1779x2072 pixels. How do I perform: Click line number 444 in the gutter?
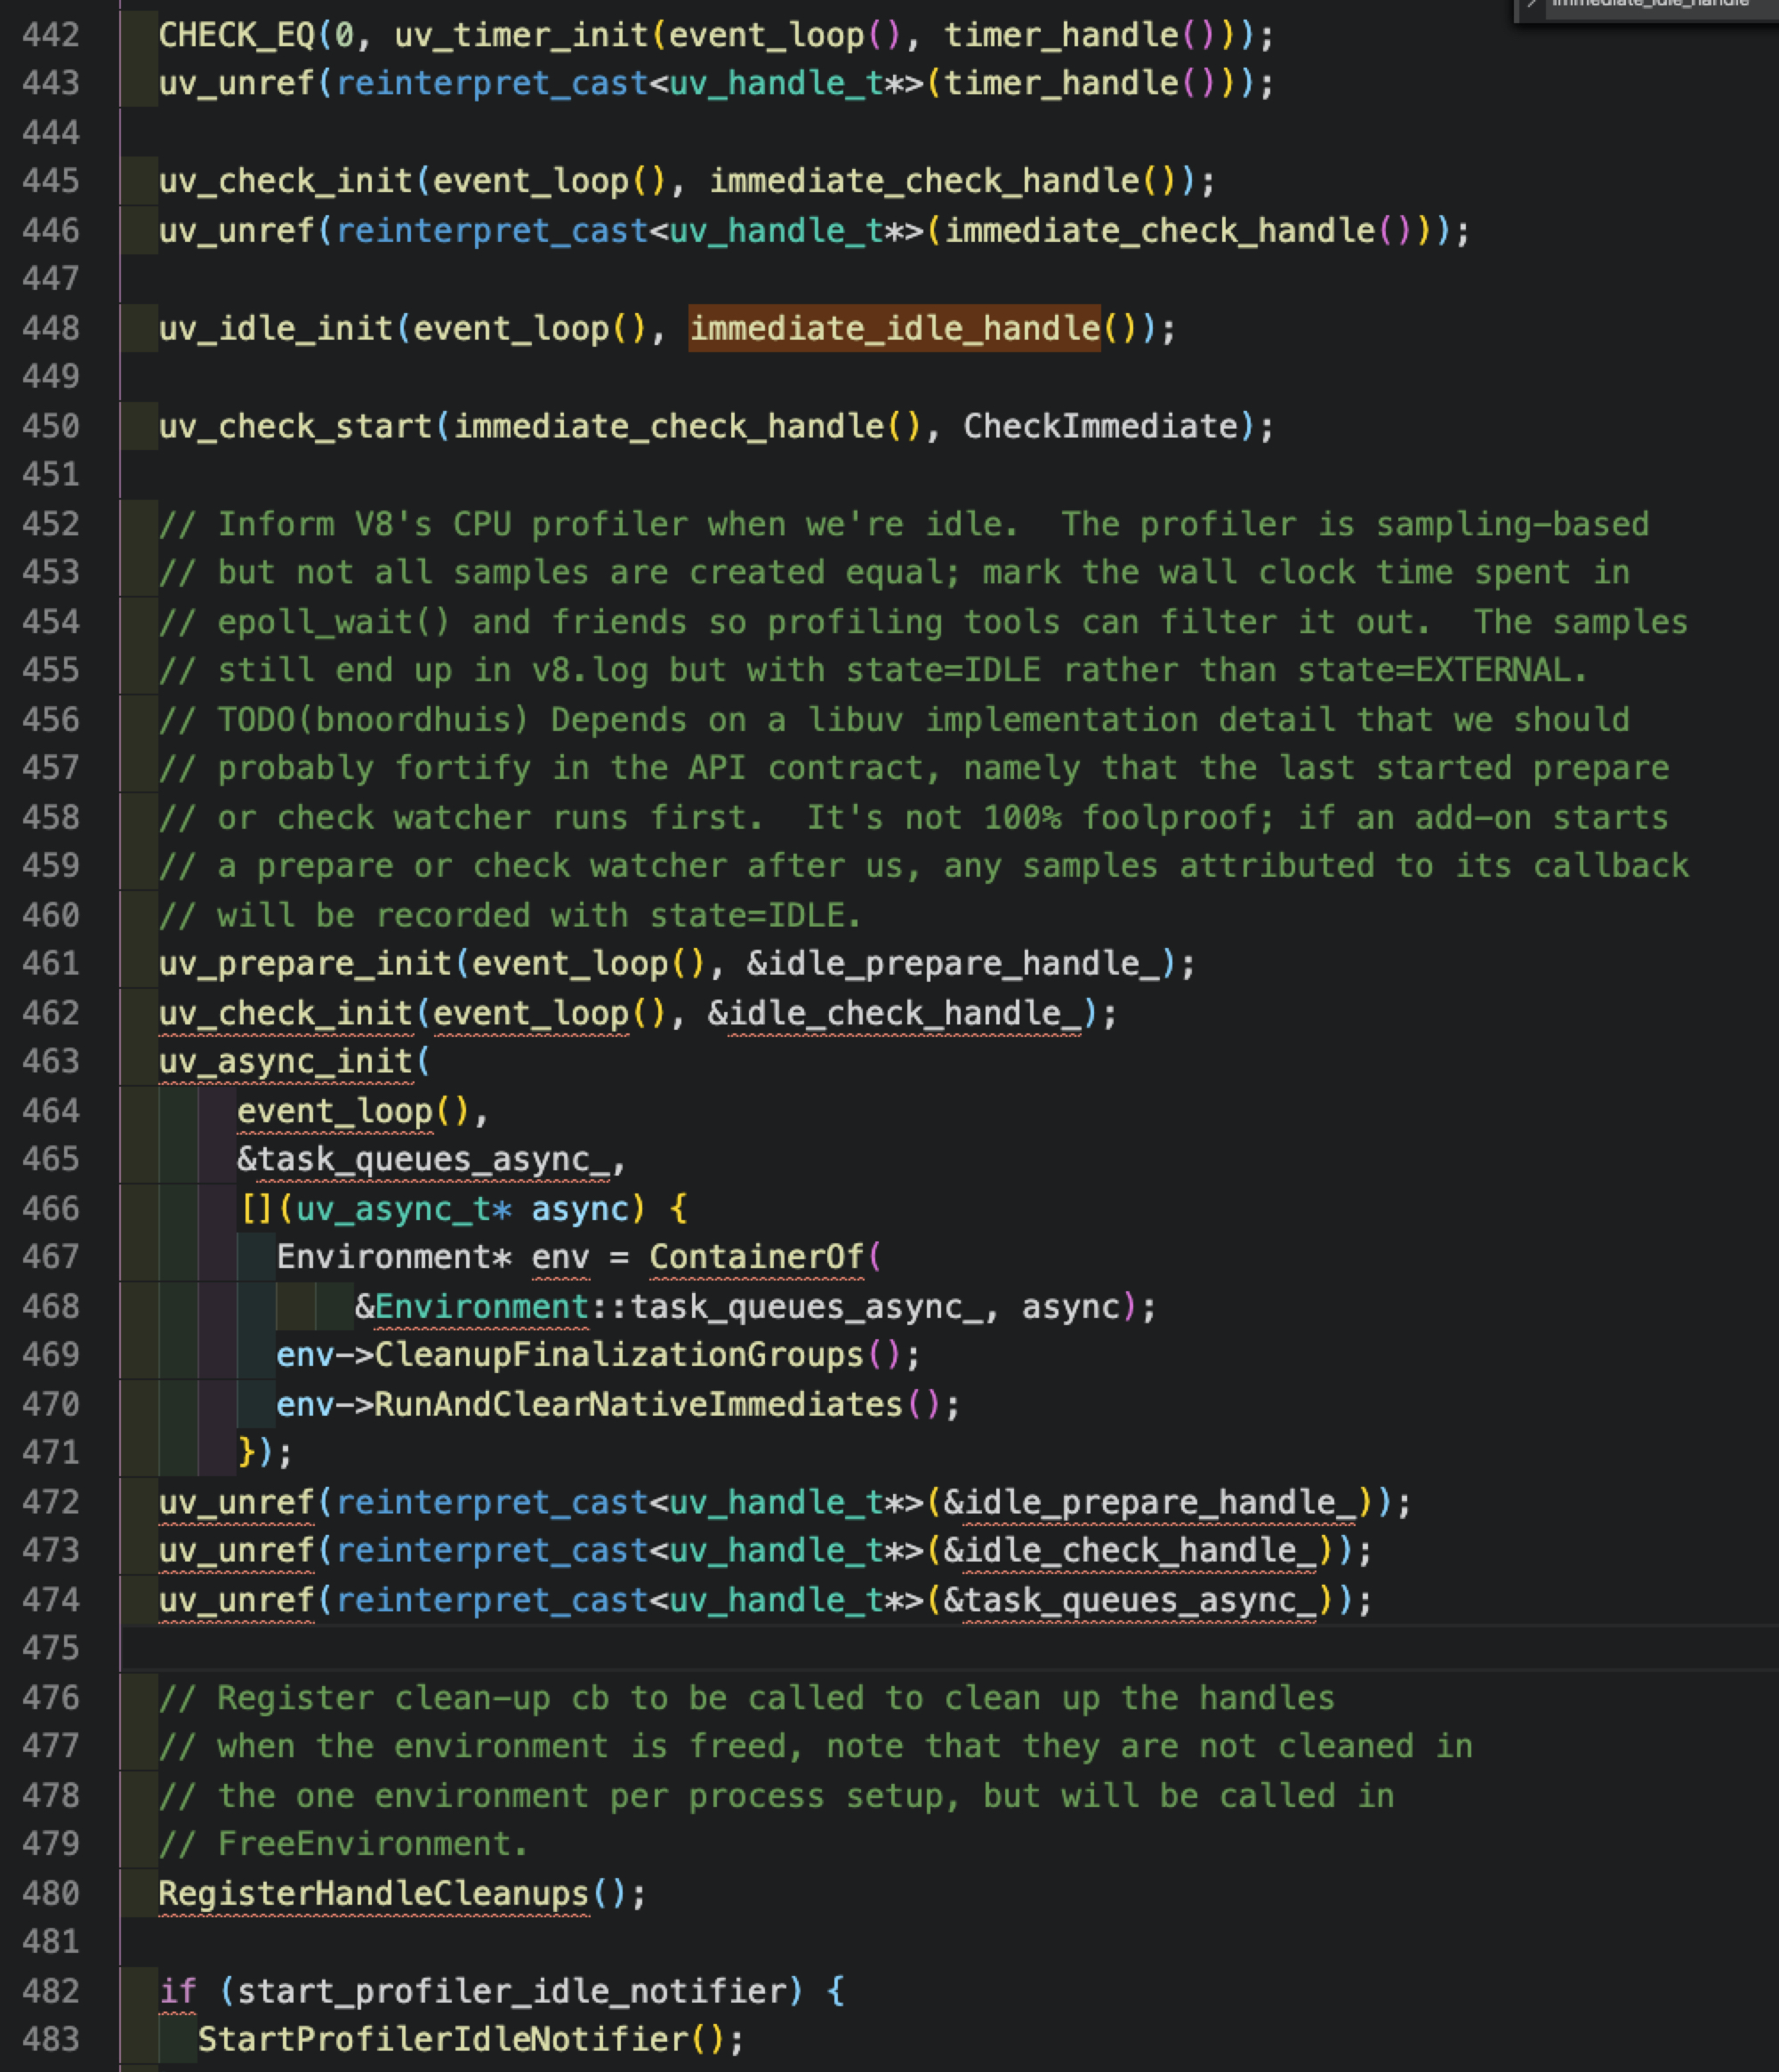pos(50,133)
